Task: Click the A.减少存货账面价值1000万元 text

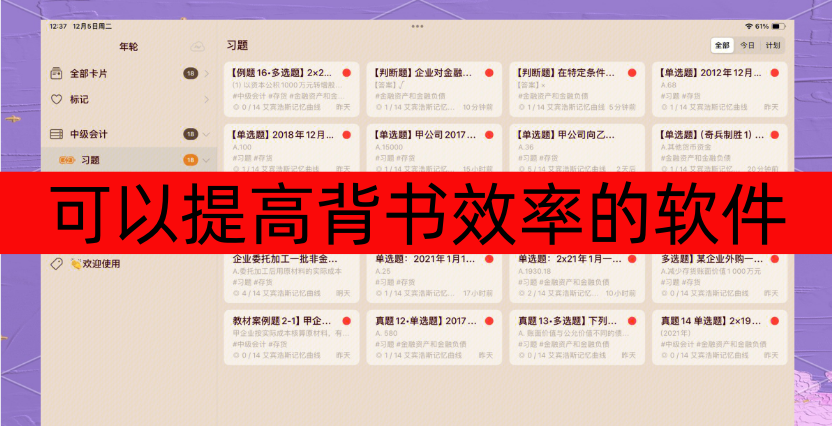Action: 710,271
